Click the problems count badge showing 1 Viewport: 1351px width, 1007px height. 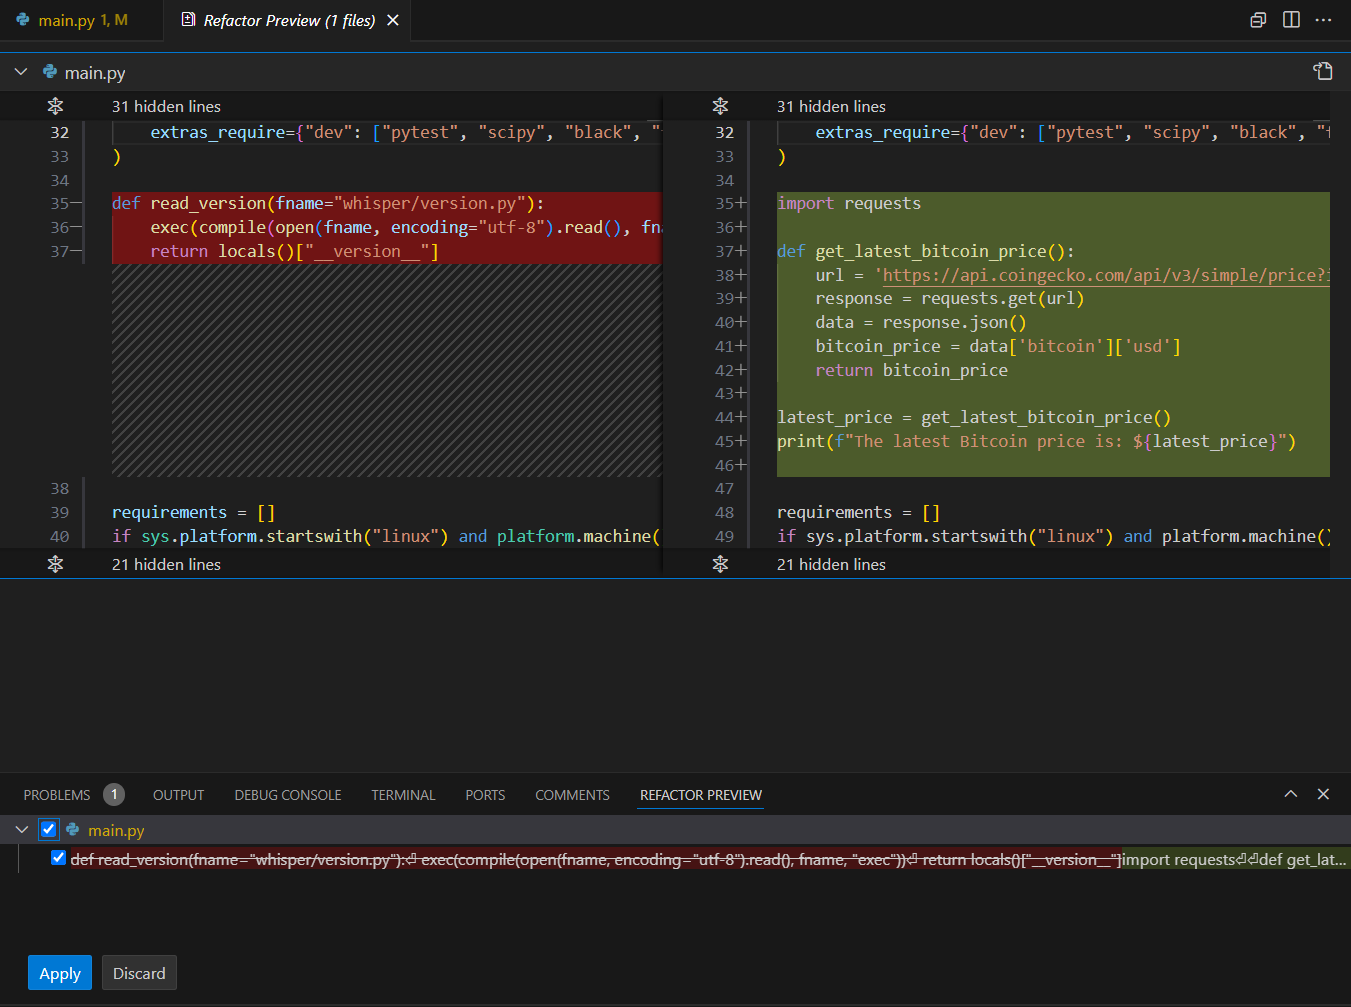coord(114,794)
